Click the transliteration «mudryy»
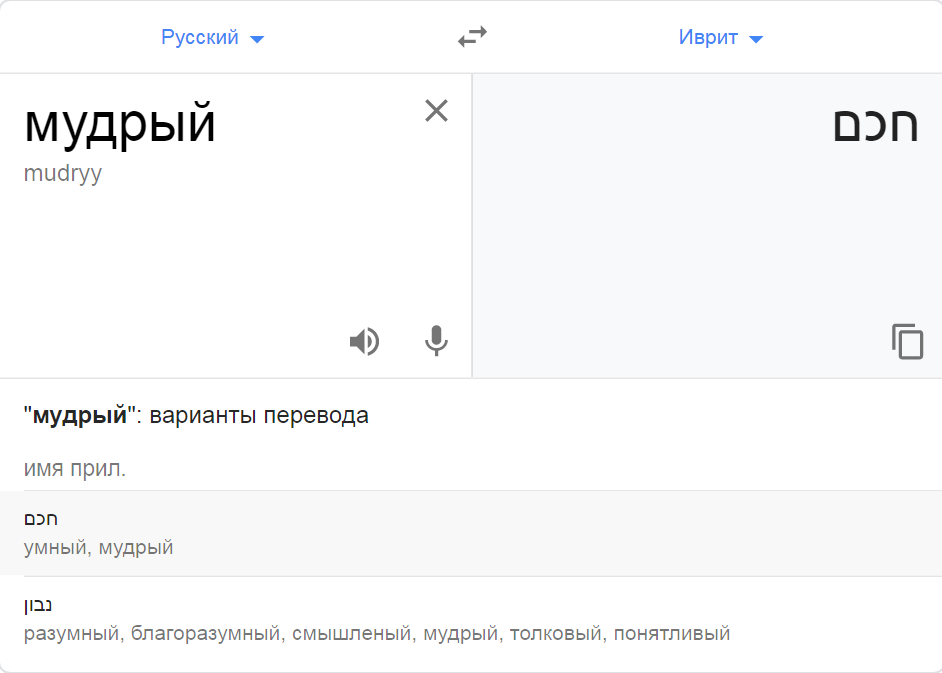 click(63, 173)
